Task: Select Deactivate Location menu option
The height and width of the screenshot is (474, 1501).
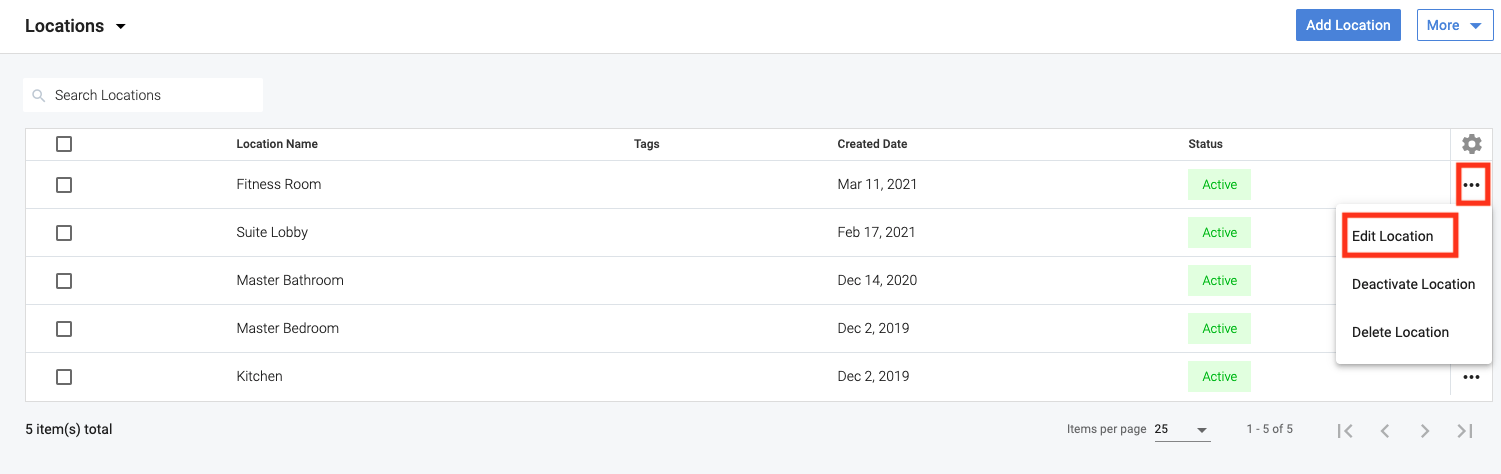Action: pos(1413,285)
